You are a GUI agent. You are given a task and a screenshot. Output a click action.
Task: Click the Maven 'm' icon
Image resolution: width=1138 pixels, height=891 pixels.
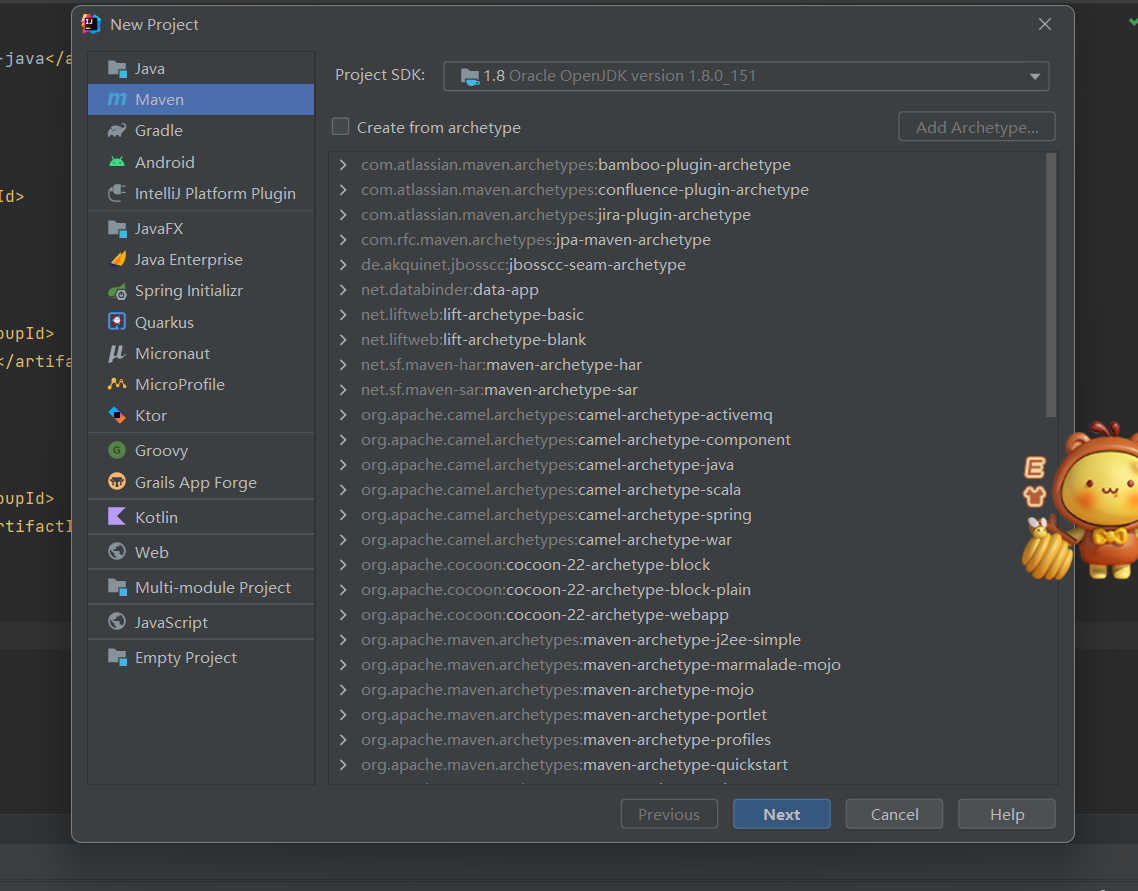117,99
